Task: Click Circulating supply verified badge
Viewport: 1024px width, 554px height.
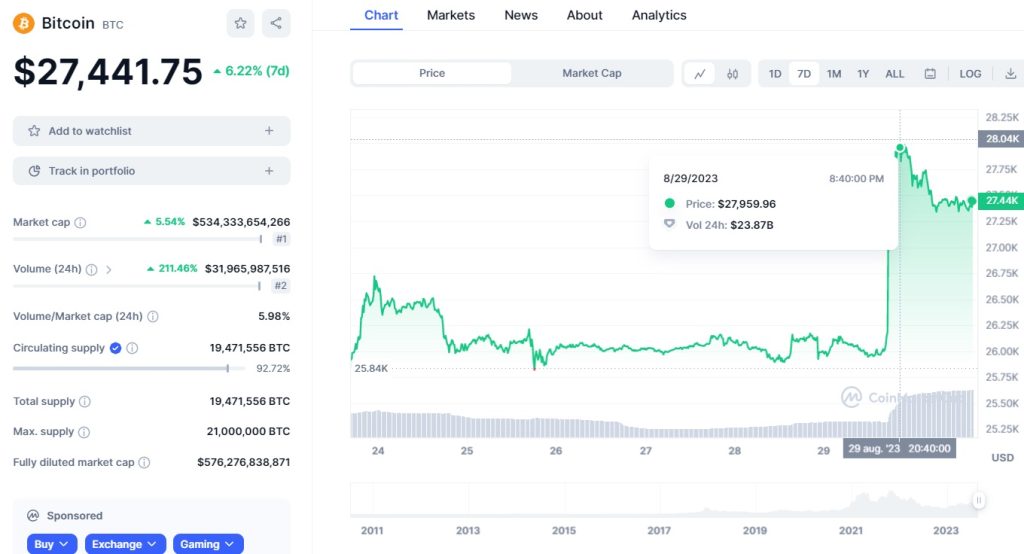Action: pos(116,348)
